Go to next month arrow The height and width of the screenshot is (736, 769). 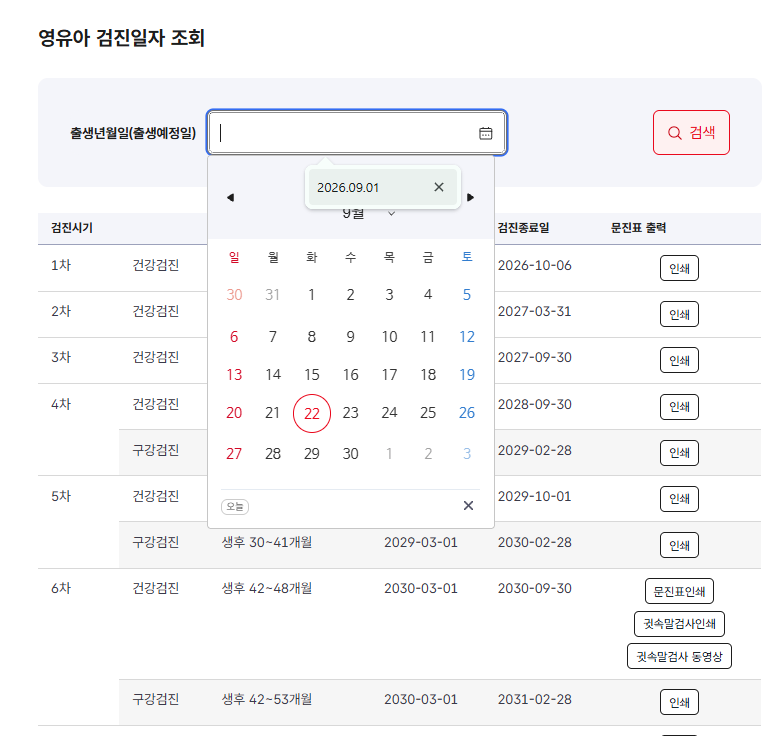pyautogui.click(x=470, y=198)
